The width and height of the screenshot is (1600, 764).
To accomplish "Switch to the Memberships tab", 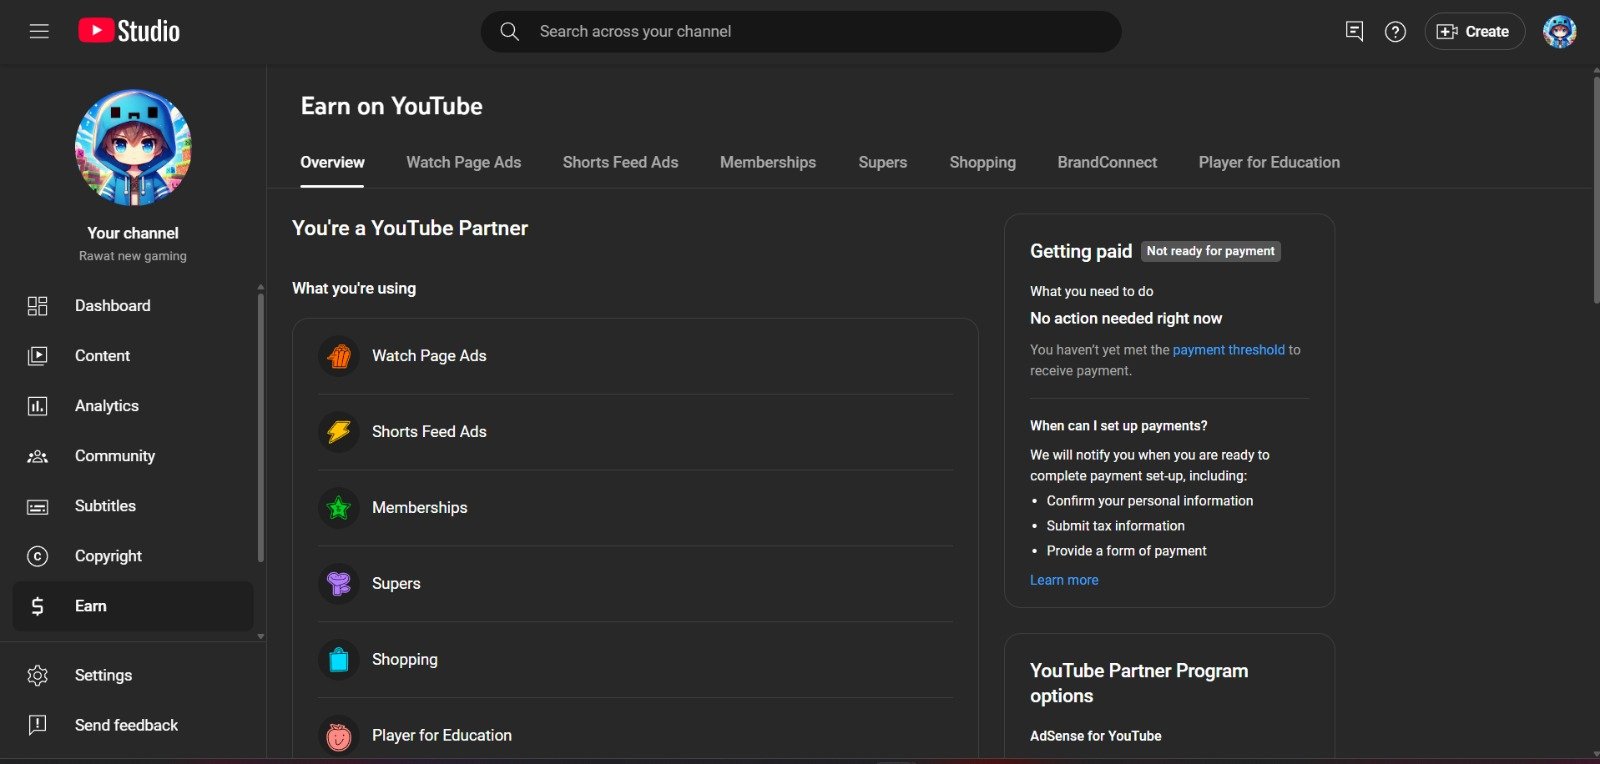I will [768, 162].
